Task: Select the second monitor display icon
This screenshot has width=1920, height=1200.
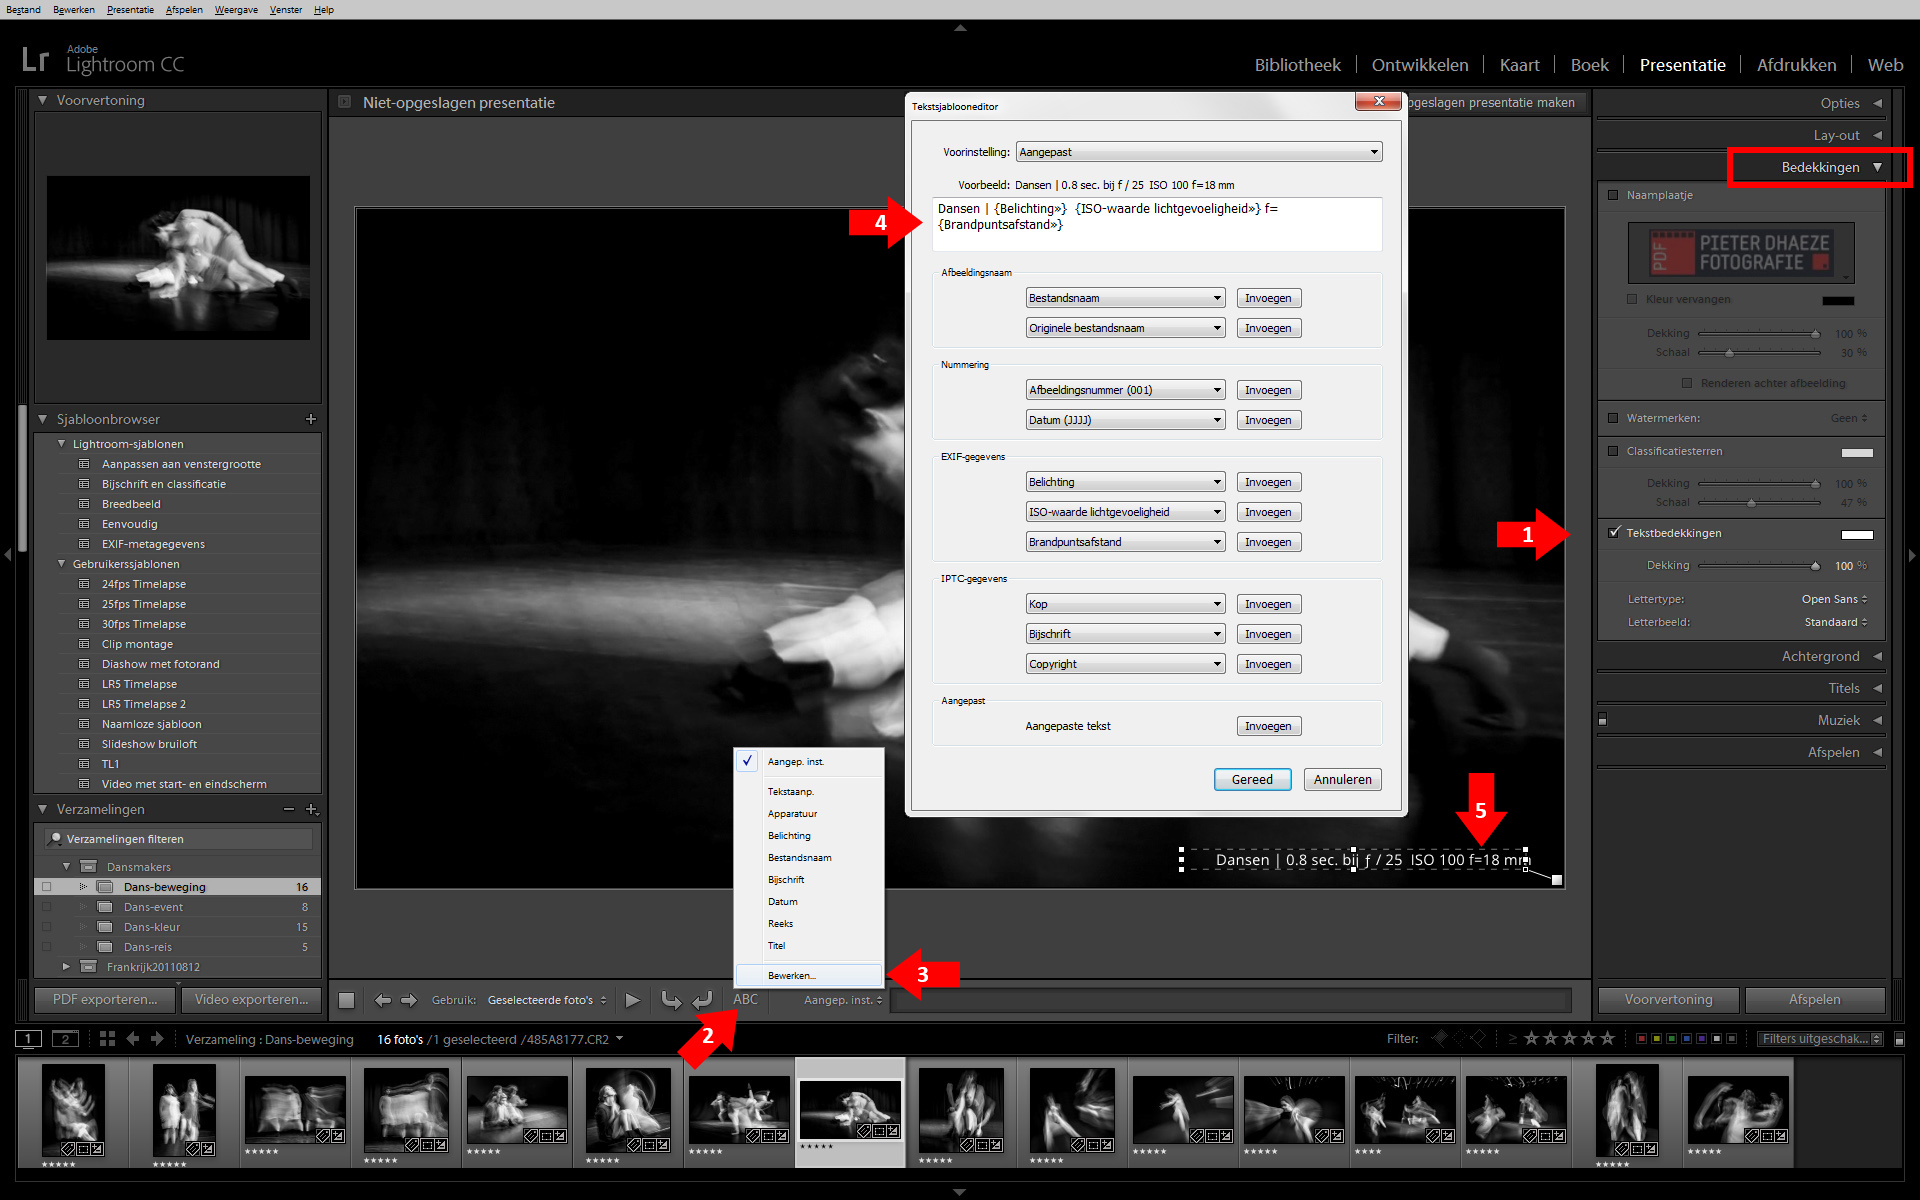Action: pyautogui.click(x=65, y=1039)
